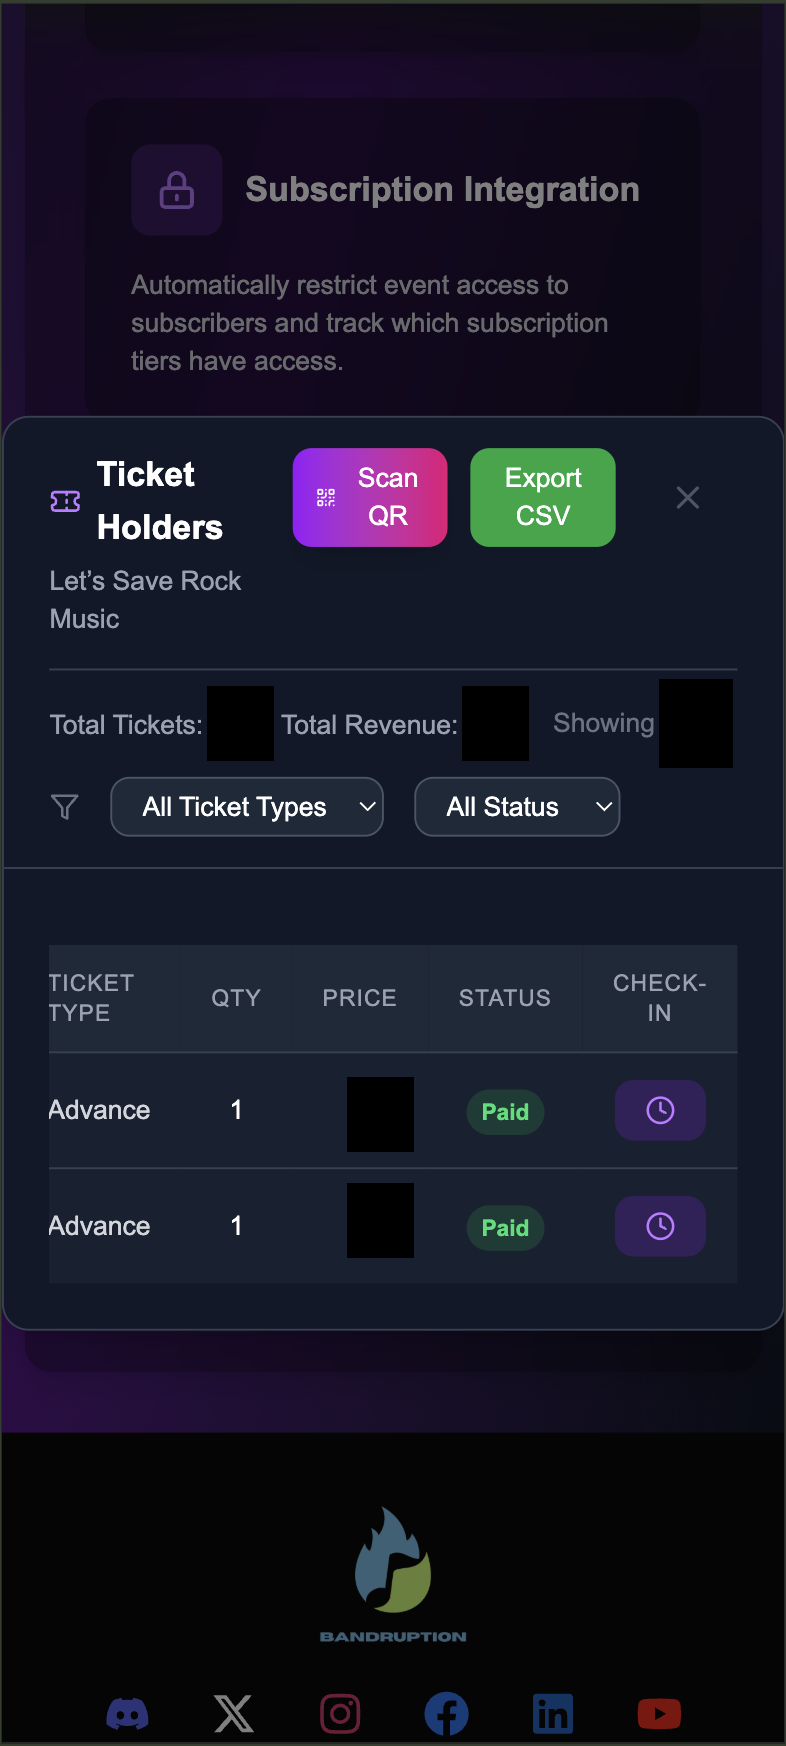This screenshot has height=1746, width=786.
Task: Open the Instagram social icon
Action: pos(340,1714)
